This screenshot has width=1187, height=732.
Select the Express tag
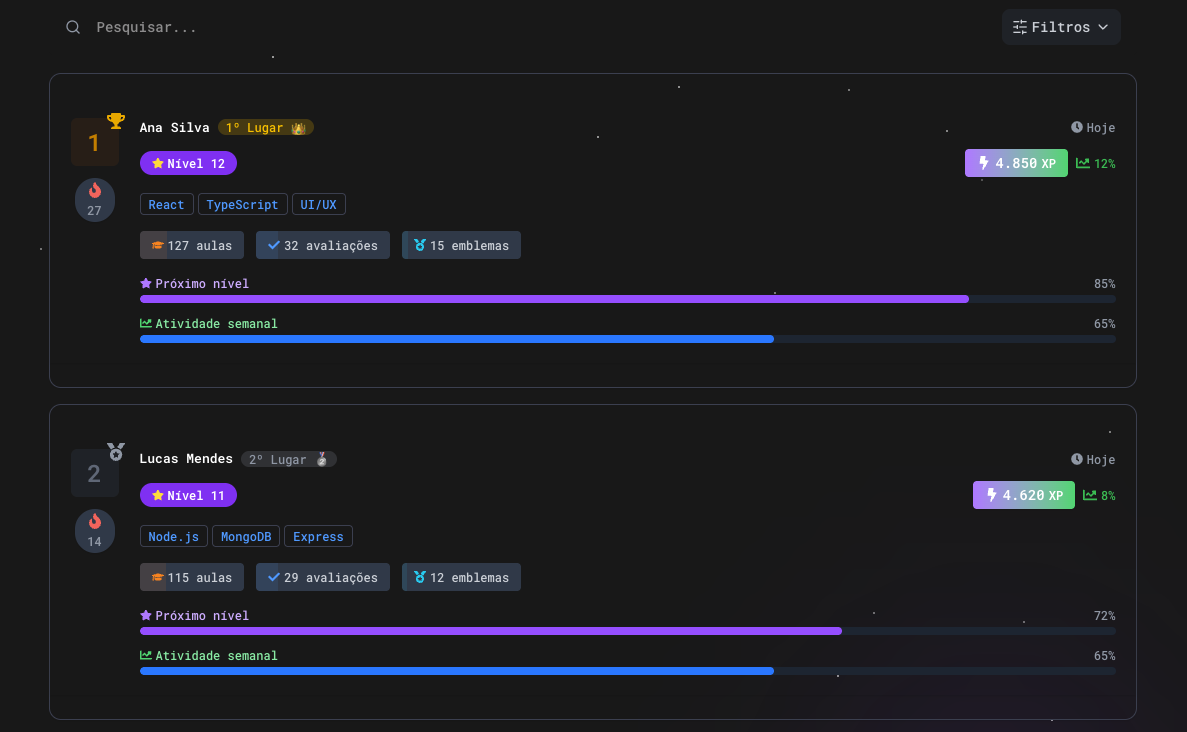pyautogui.click(x=318, y=536)
